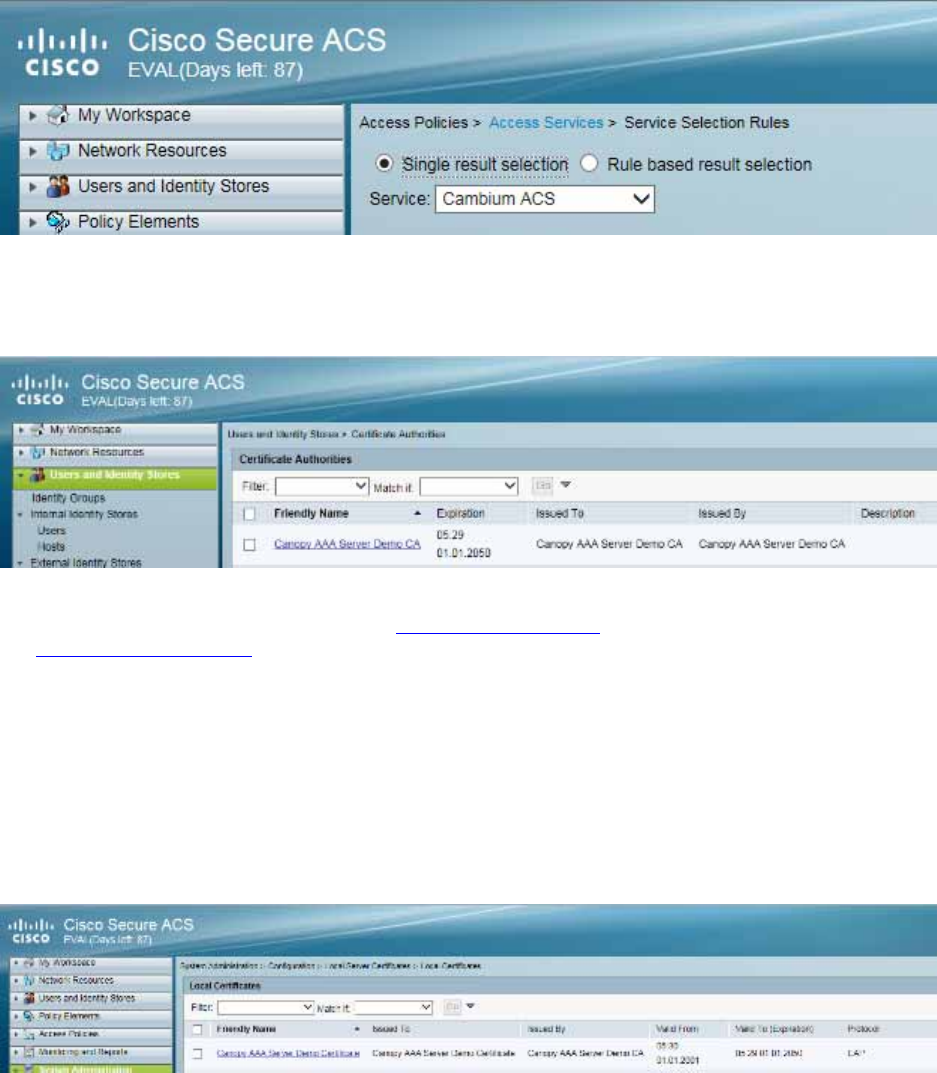Click Network Resources icon in bottom screenshot
Image resolution: width=937 pixels, height=1073 pixels.
tap(29, 981)
